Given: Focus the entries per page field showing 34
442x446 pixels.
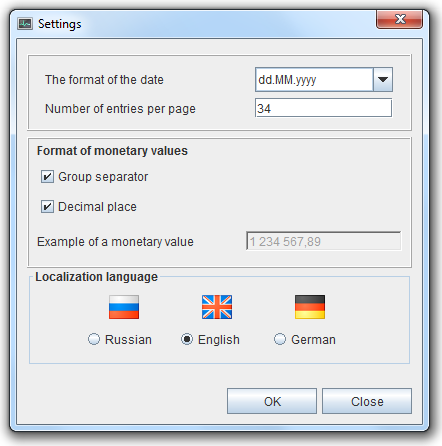Looking at the screenshot, I should [x=323, y=108].
